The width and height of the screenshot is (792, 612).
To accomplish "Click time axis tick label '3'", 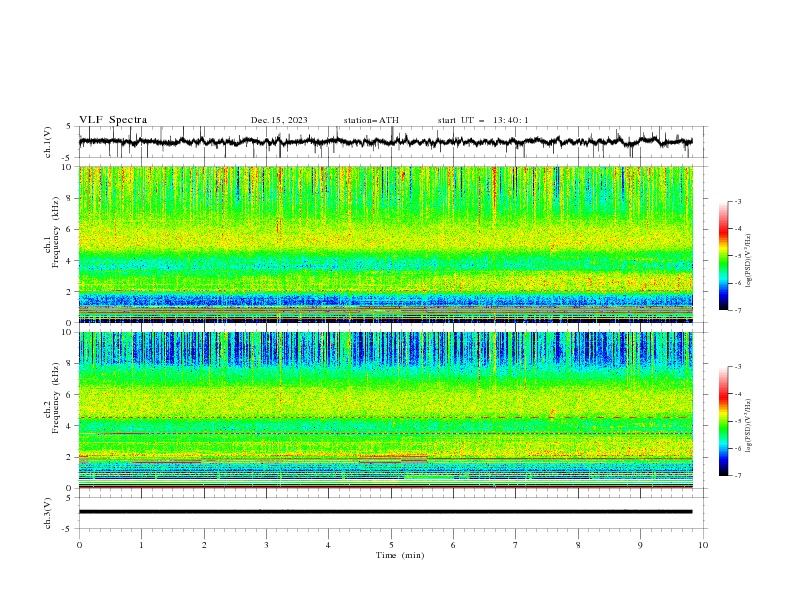I will 266,545.
